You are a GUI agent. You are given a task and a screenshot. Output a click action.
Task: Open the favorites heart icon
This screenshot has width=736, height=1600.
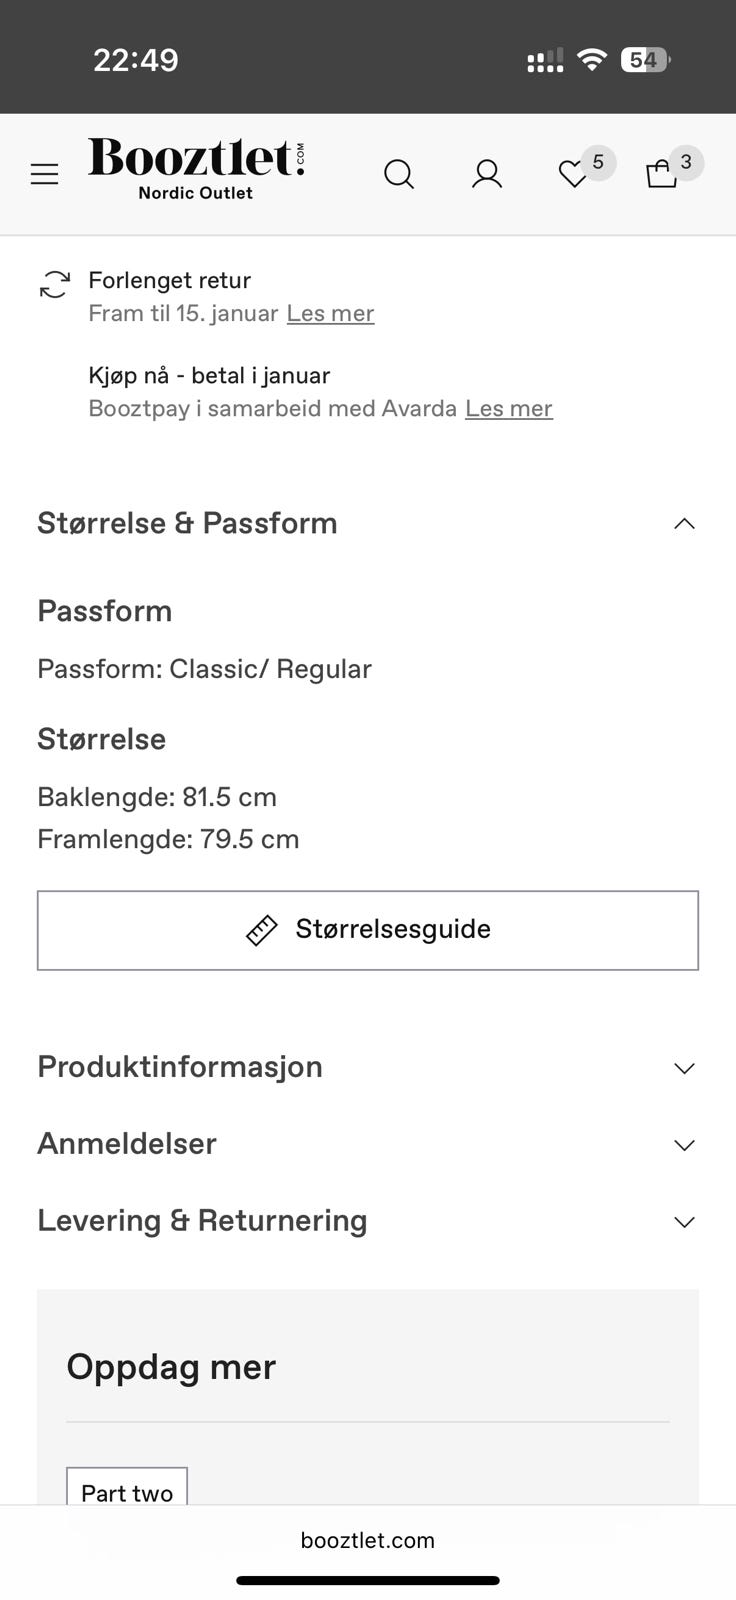pos(572,175)
